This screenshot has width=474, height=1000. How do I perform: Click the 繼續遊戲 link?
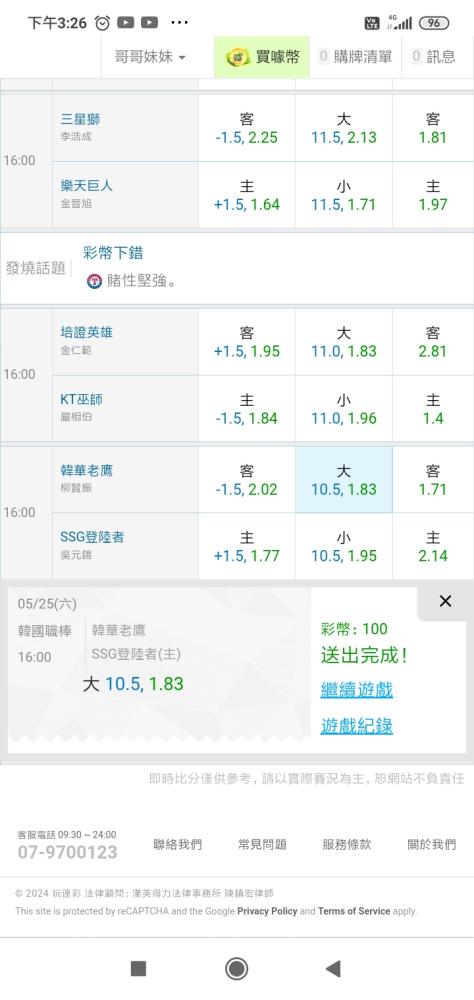(357, 689)
